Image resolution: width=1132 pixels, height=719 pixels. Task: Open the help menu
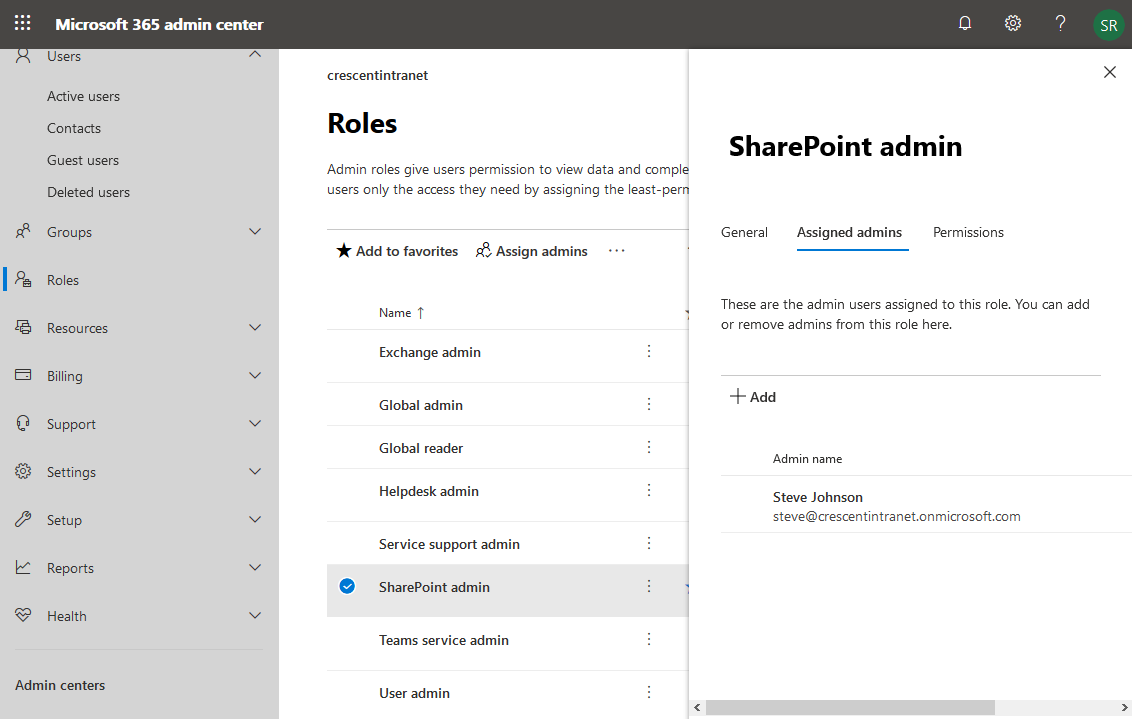point(1060,22)
